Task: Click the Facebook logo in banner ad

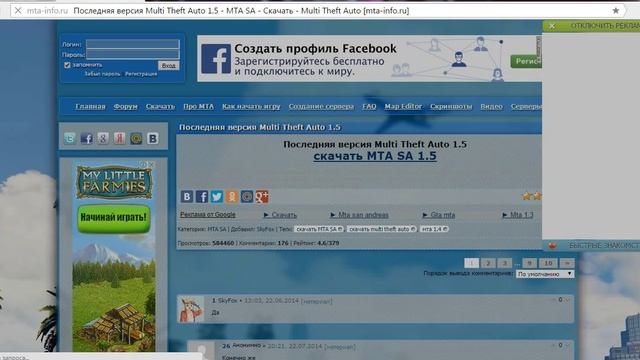Action: (216, 59)
